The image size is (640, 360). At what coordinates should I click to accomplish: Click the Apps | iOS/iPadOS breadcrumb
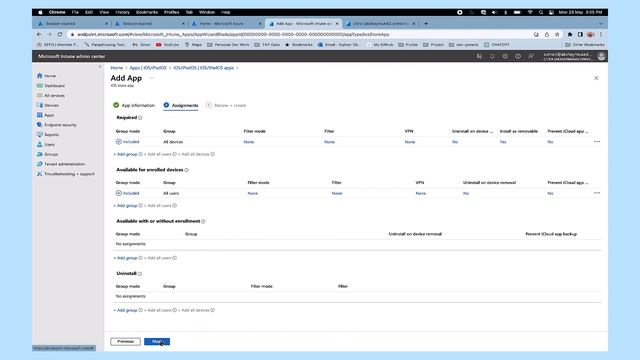click(148, 68)
